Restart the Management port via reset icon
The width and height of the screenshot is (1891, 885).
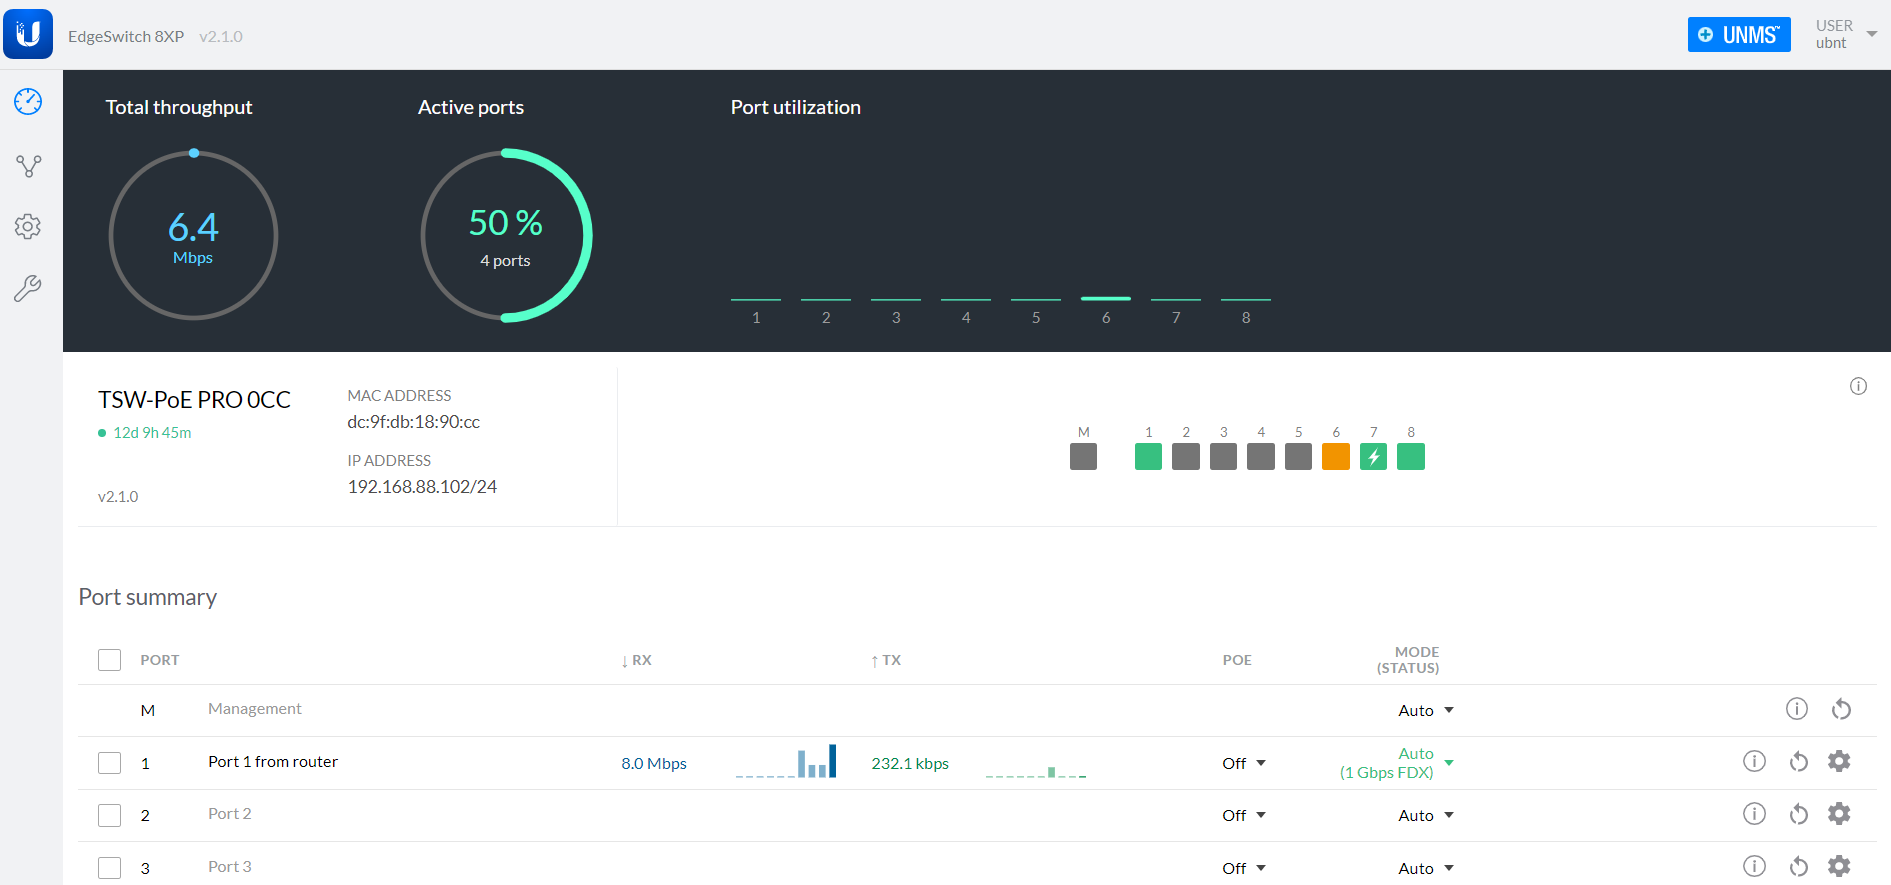1841,709
